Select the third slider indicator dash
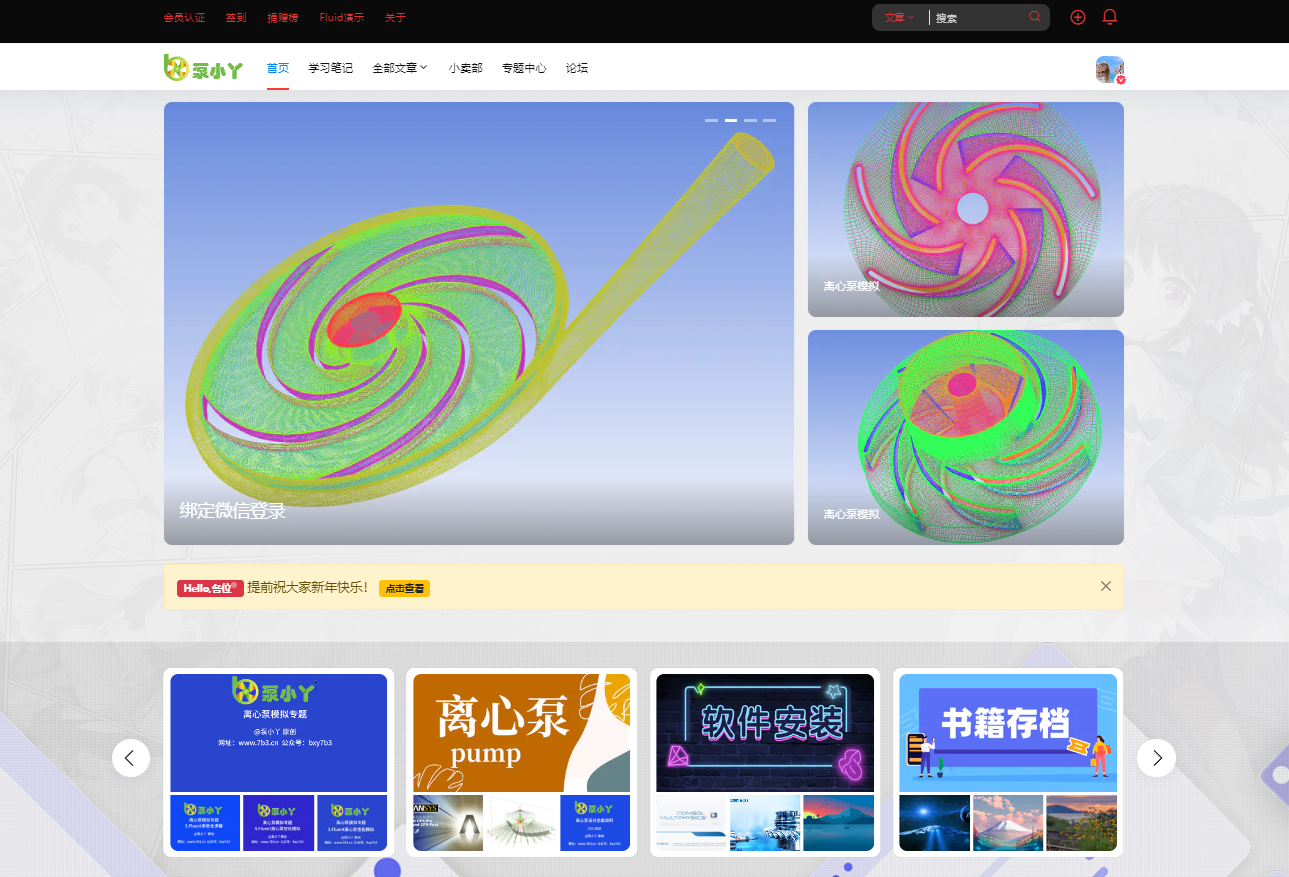The width and height of the screenshot is (1289, 877). 750,120
